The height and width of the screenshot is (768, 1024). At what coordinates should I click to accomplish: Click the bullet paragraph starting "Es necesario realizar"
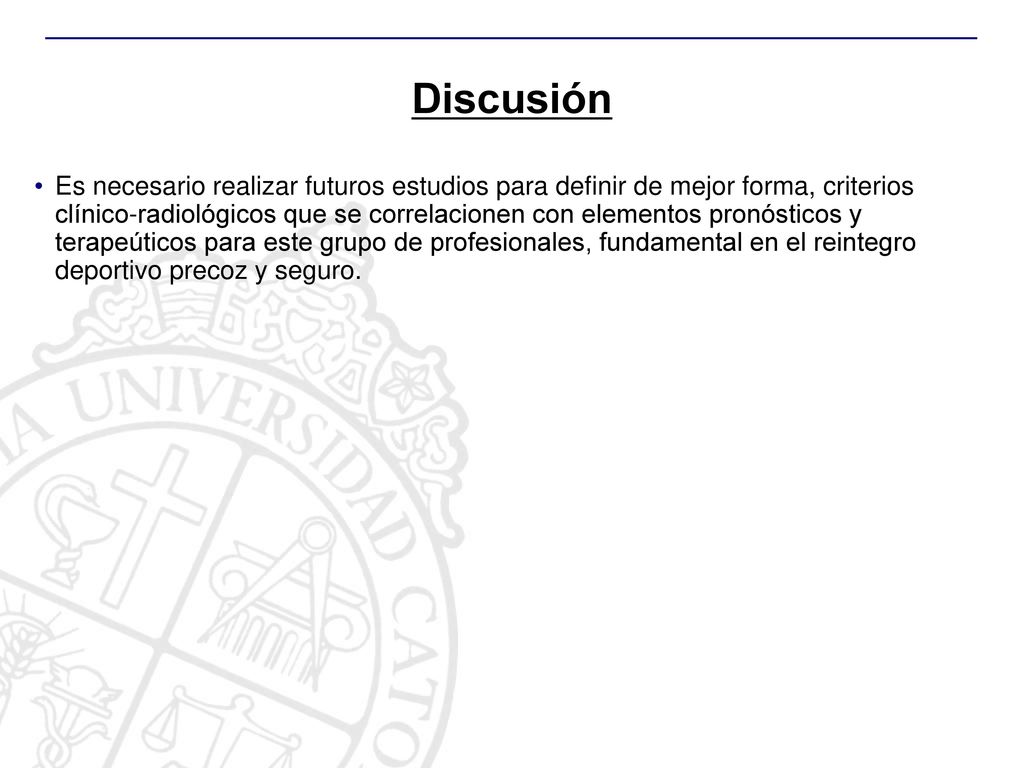(485, 228)
